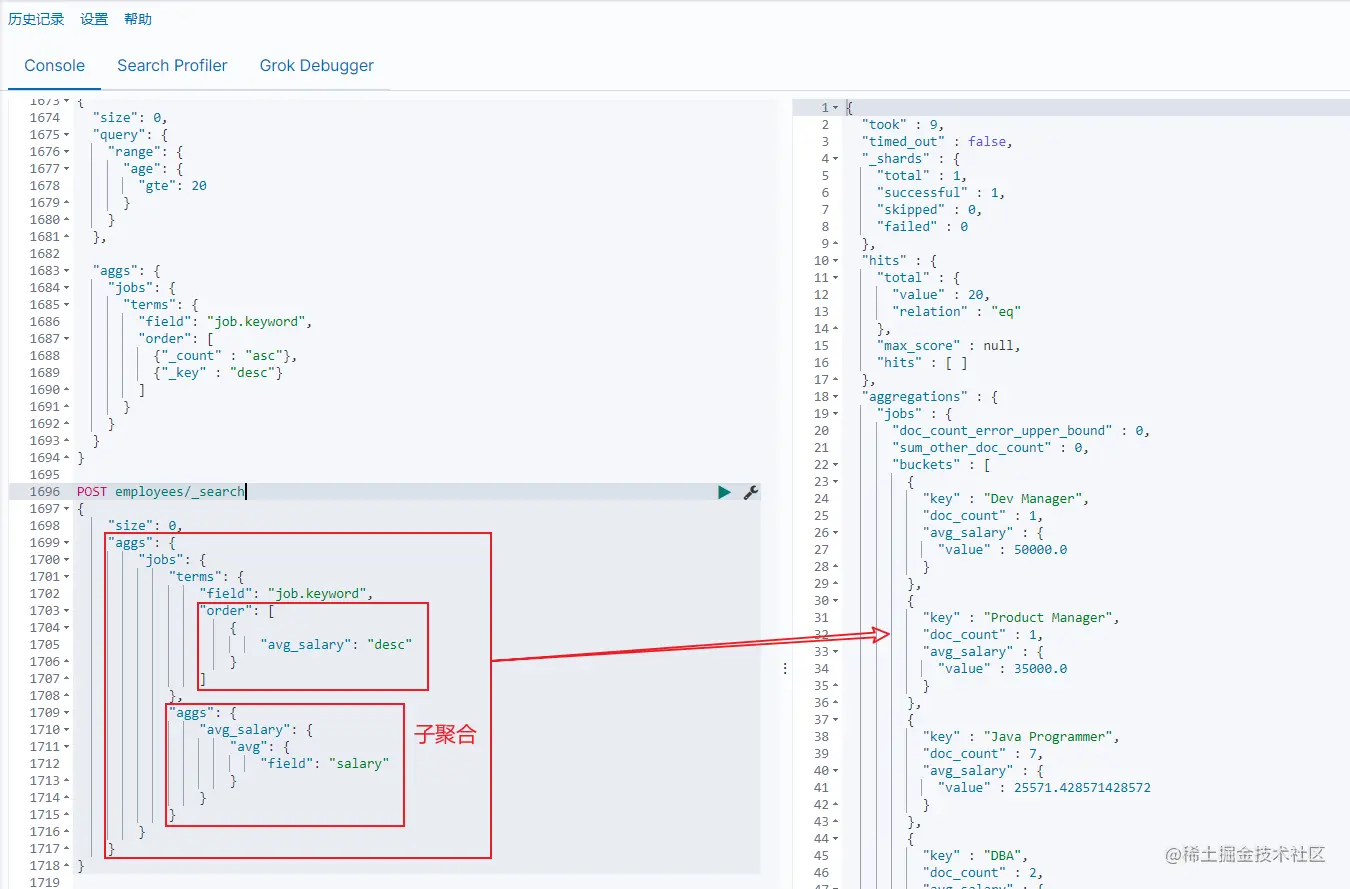Collapse the "avg" block at line 1711
Screen dimensions: 1350x889
(x=66, y=747)
